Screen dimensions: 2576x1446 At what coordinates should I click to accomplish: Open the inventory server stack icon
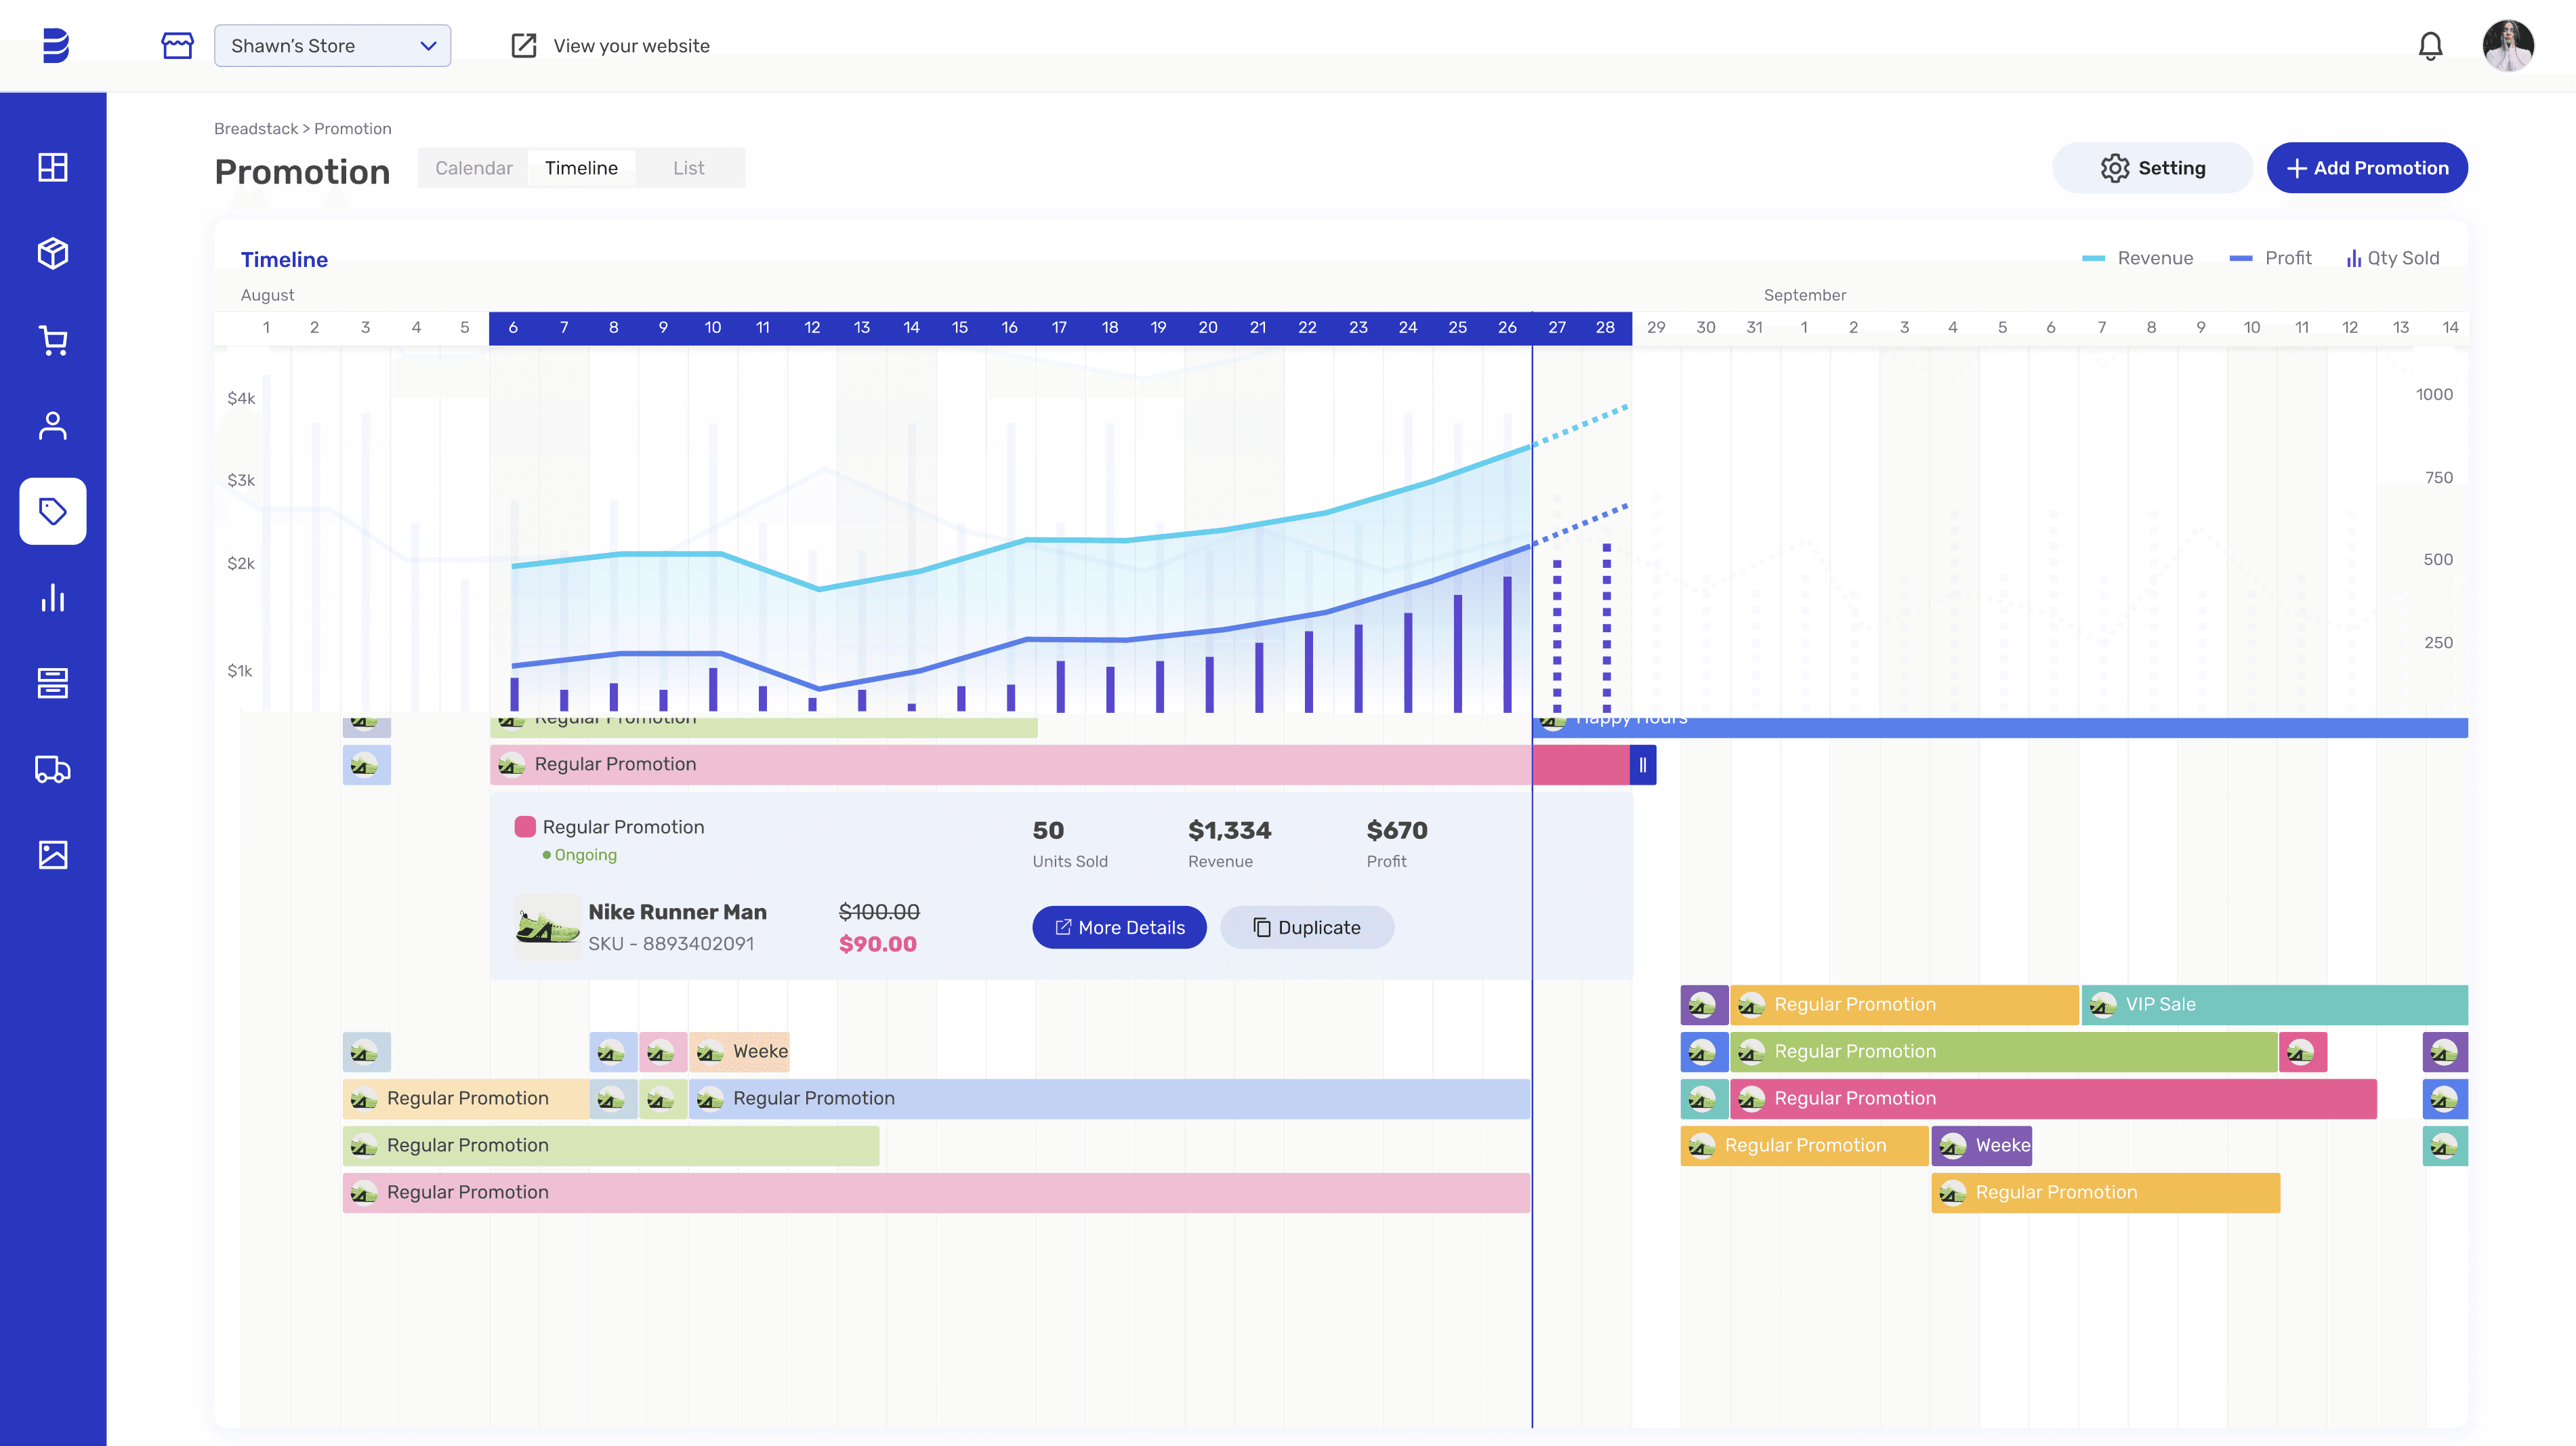coord(53,684)
